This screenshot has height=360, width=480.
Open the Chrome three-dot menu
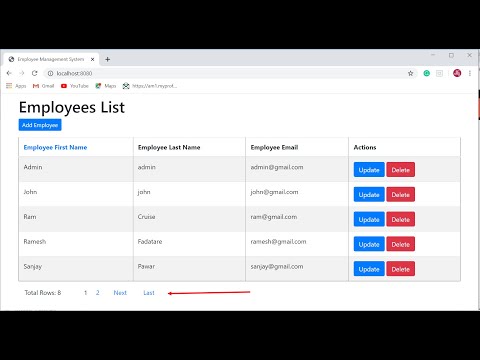(x=470, y=73)
